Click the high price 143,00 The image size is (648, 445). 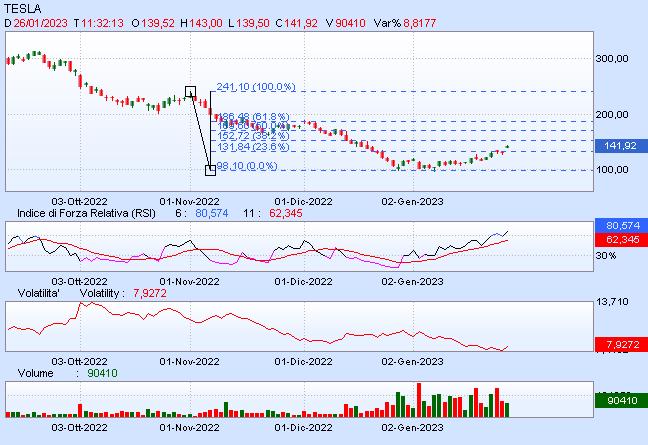(x=206, y=23)
